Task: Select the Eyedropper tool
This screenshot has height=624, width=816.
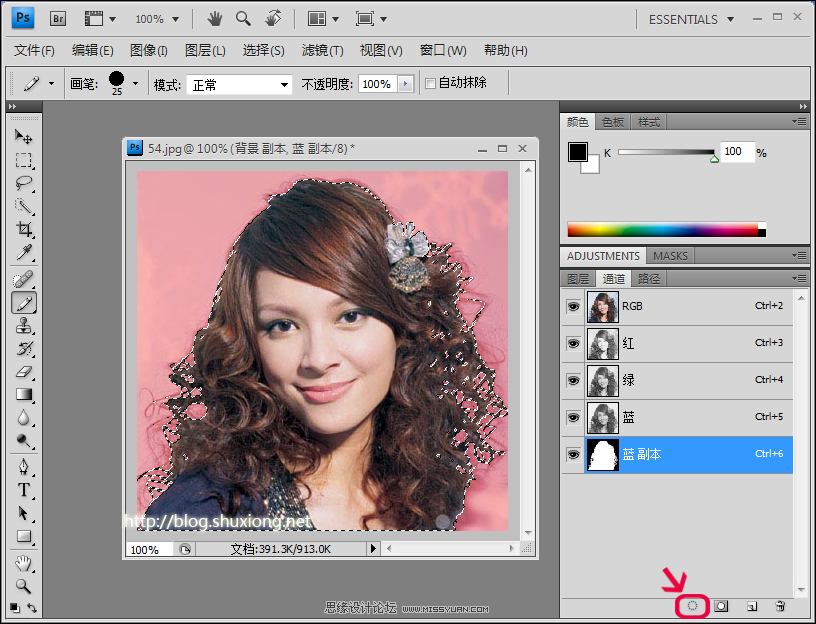Action: pyautogui.click(x=23, y=252)
